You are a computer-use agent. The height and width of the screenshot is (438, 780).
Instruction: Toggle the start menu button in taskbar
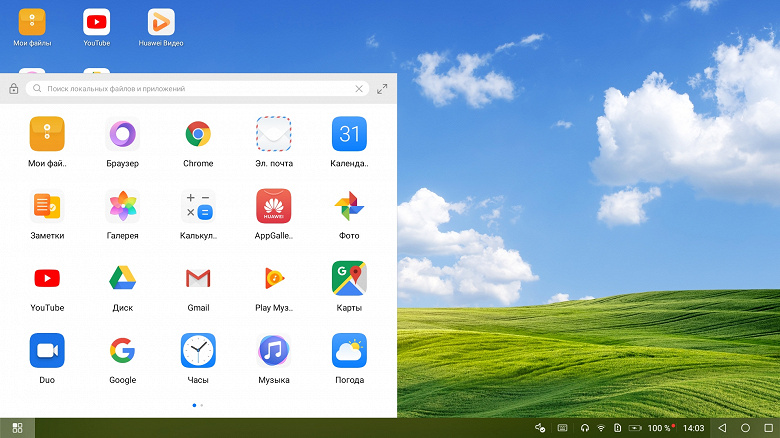point(17,428)
